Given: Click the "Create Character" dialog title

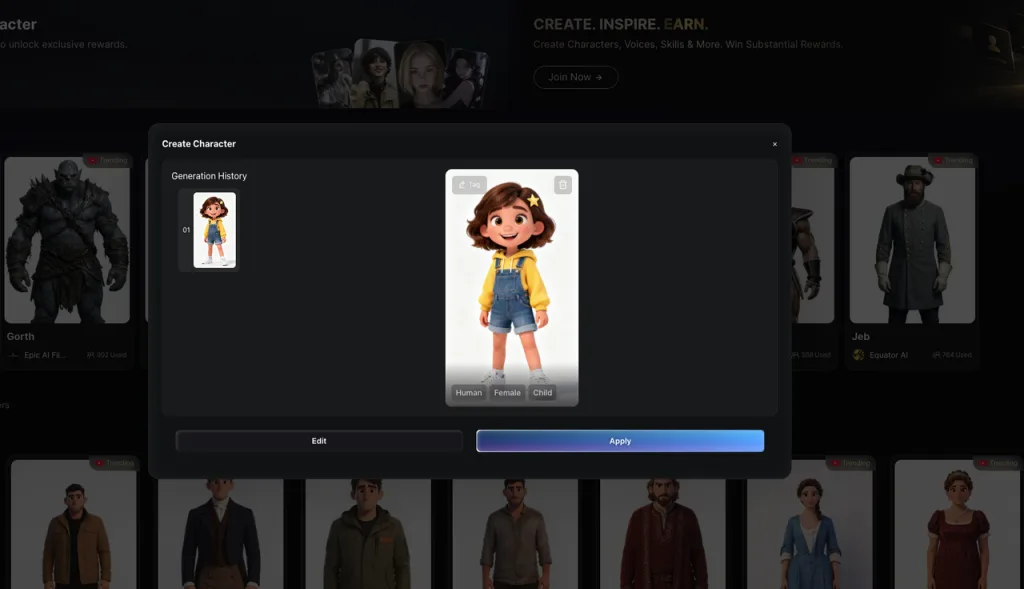Looking at the screenshot, I should [x=199, y=144].
